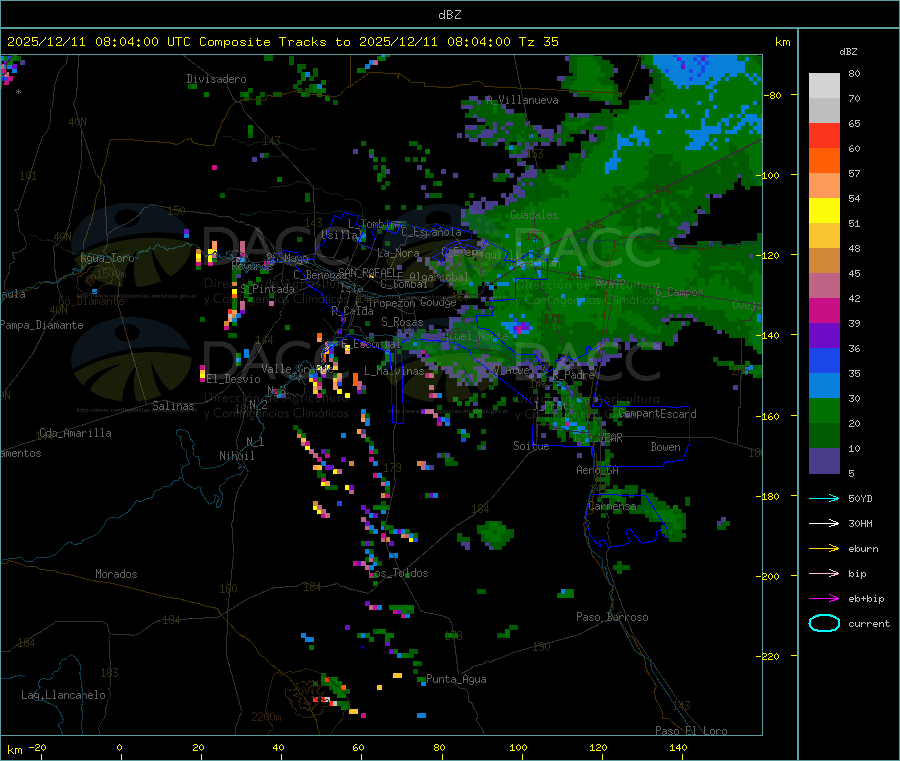Click the Lag.Llancanelo label
Screen dimensions: 900x761
click(63, 695)
